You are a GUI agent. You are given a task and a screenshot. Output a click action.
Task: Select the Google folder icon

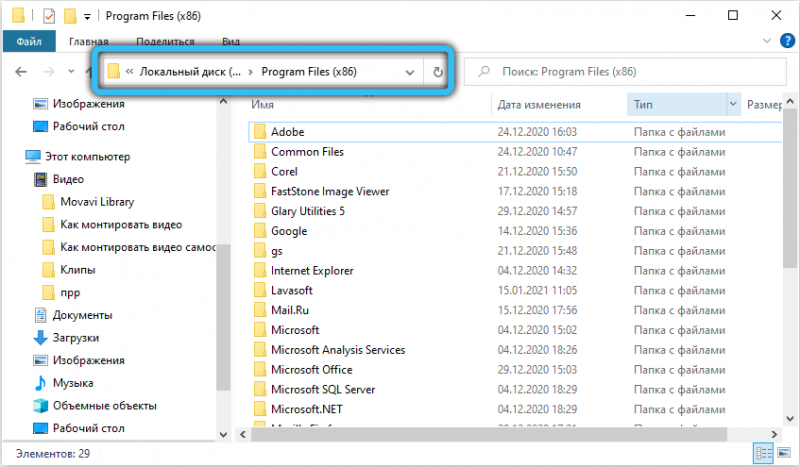point(260,231)
